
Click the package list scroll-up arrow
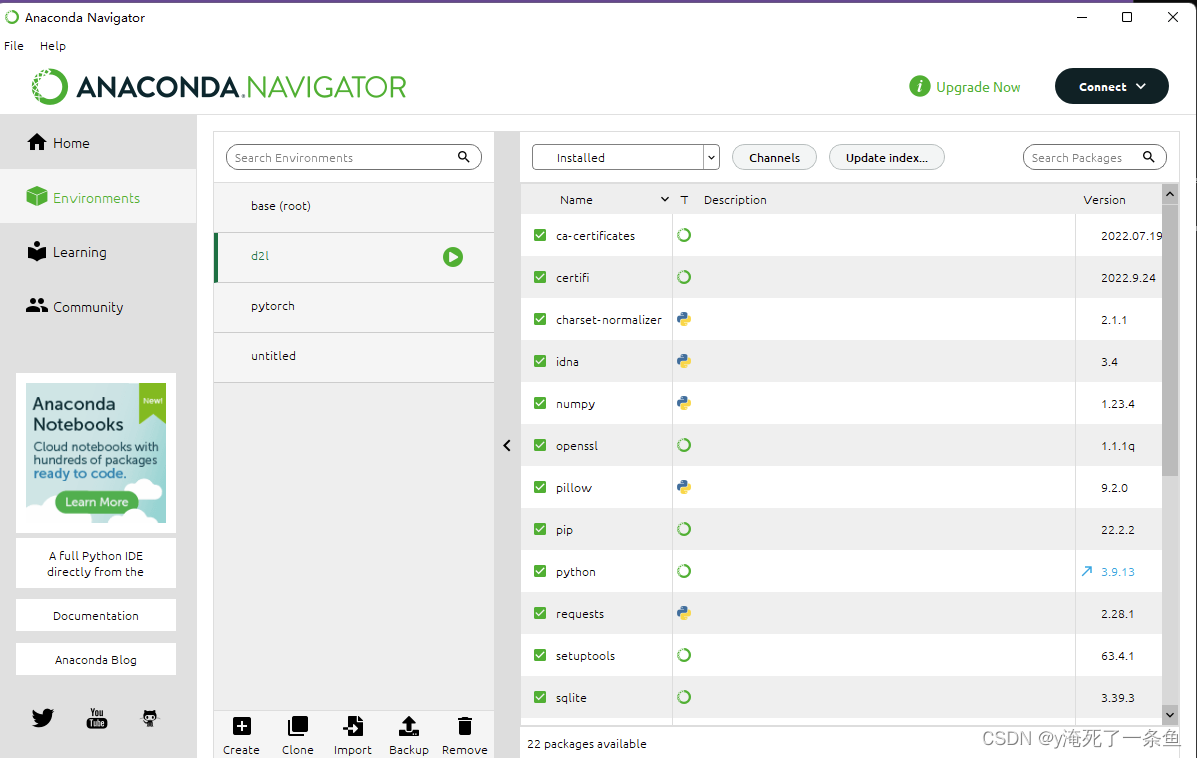point(1170,195)
